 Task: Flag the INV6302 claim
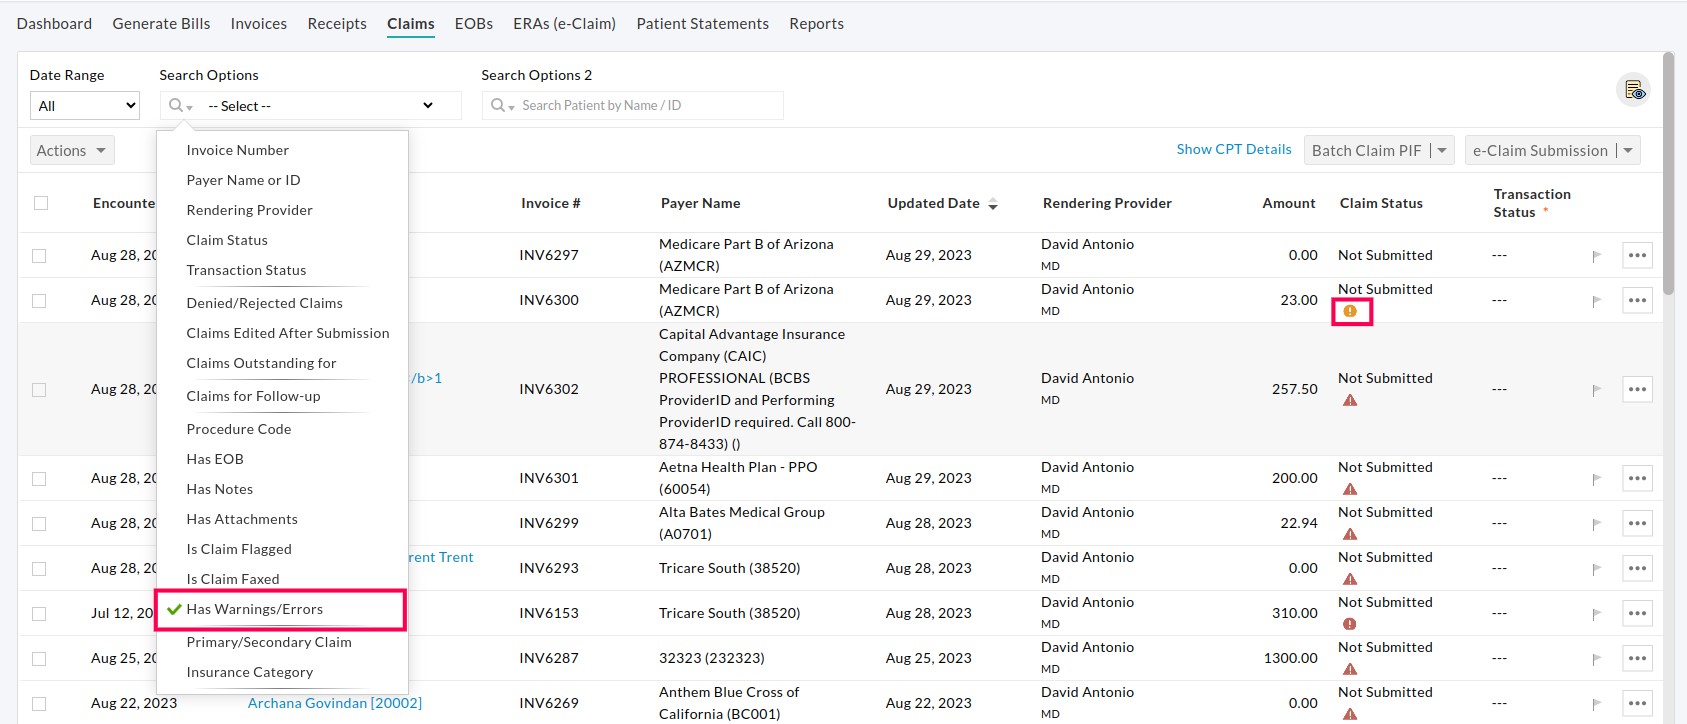pos(1596,390)
